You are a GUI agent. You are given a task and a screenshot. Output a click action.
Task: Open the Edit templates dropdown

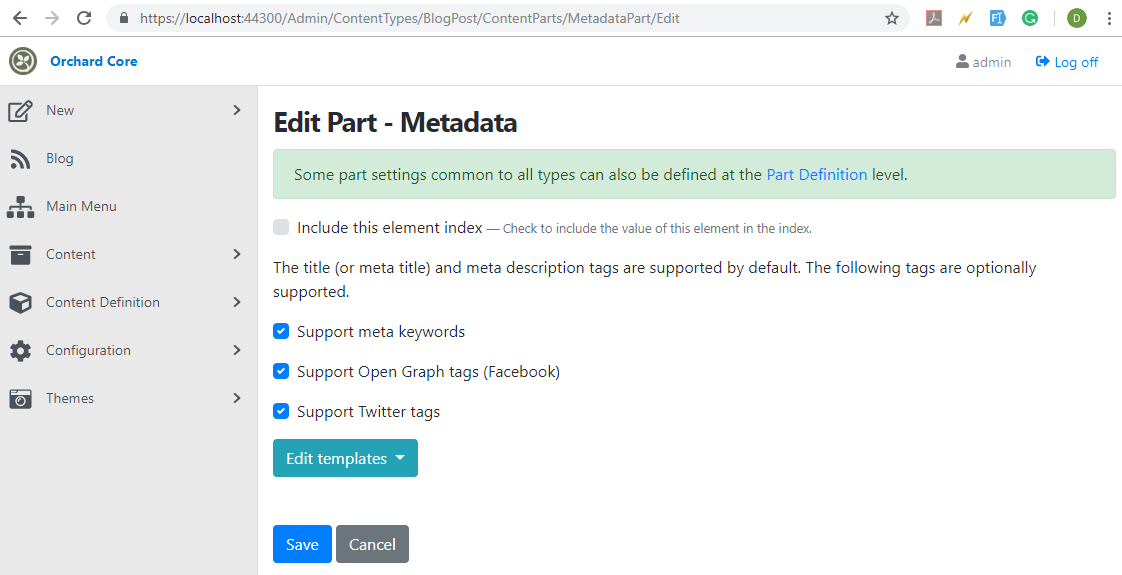[345, 458]
